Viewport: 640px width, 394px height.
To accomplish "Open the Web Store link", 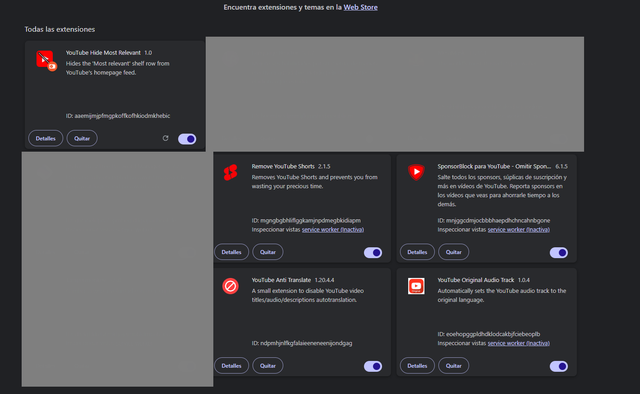I will (360, 7).
